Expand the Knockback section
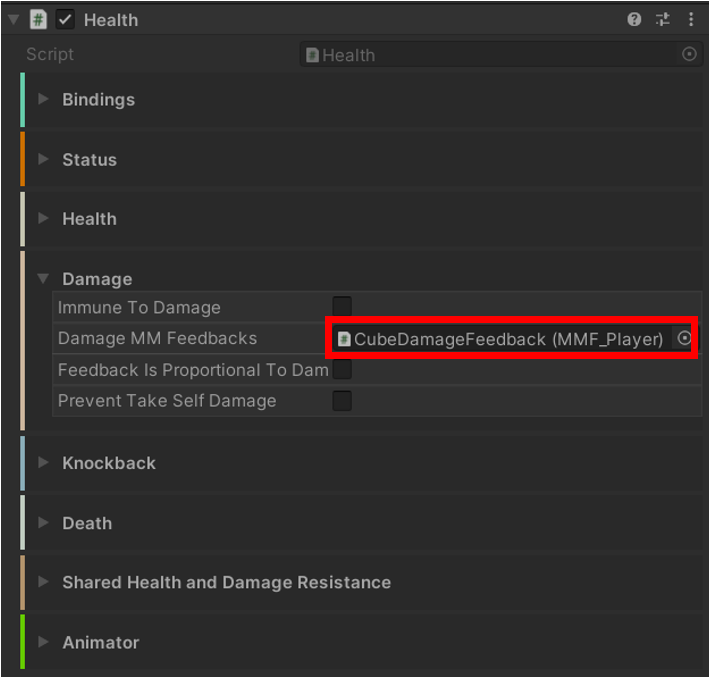The image size is (709, 677). tap(43, 463)
